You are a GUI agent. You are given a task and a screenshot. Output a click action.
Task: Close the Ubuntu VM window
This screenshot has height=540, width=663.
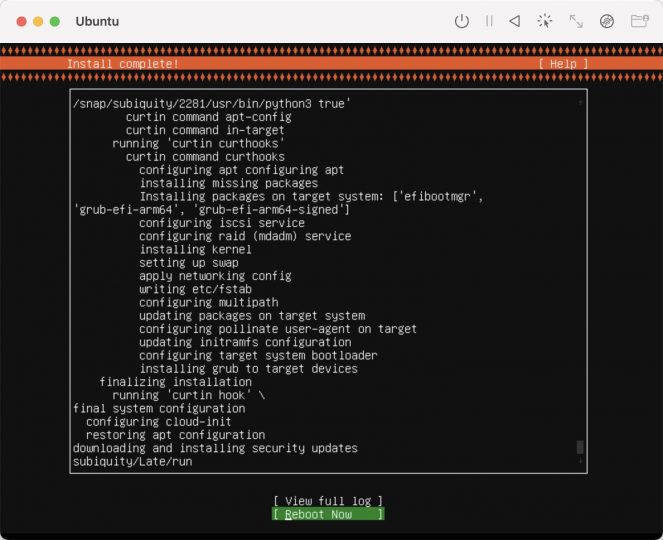coord(22,21)
